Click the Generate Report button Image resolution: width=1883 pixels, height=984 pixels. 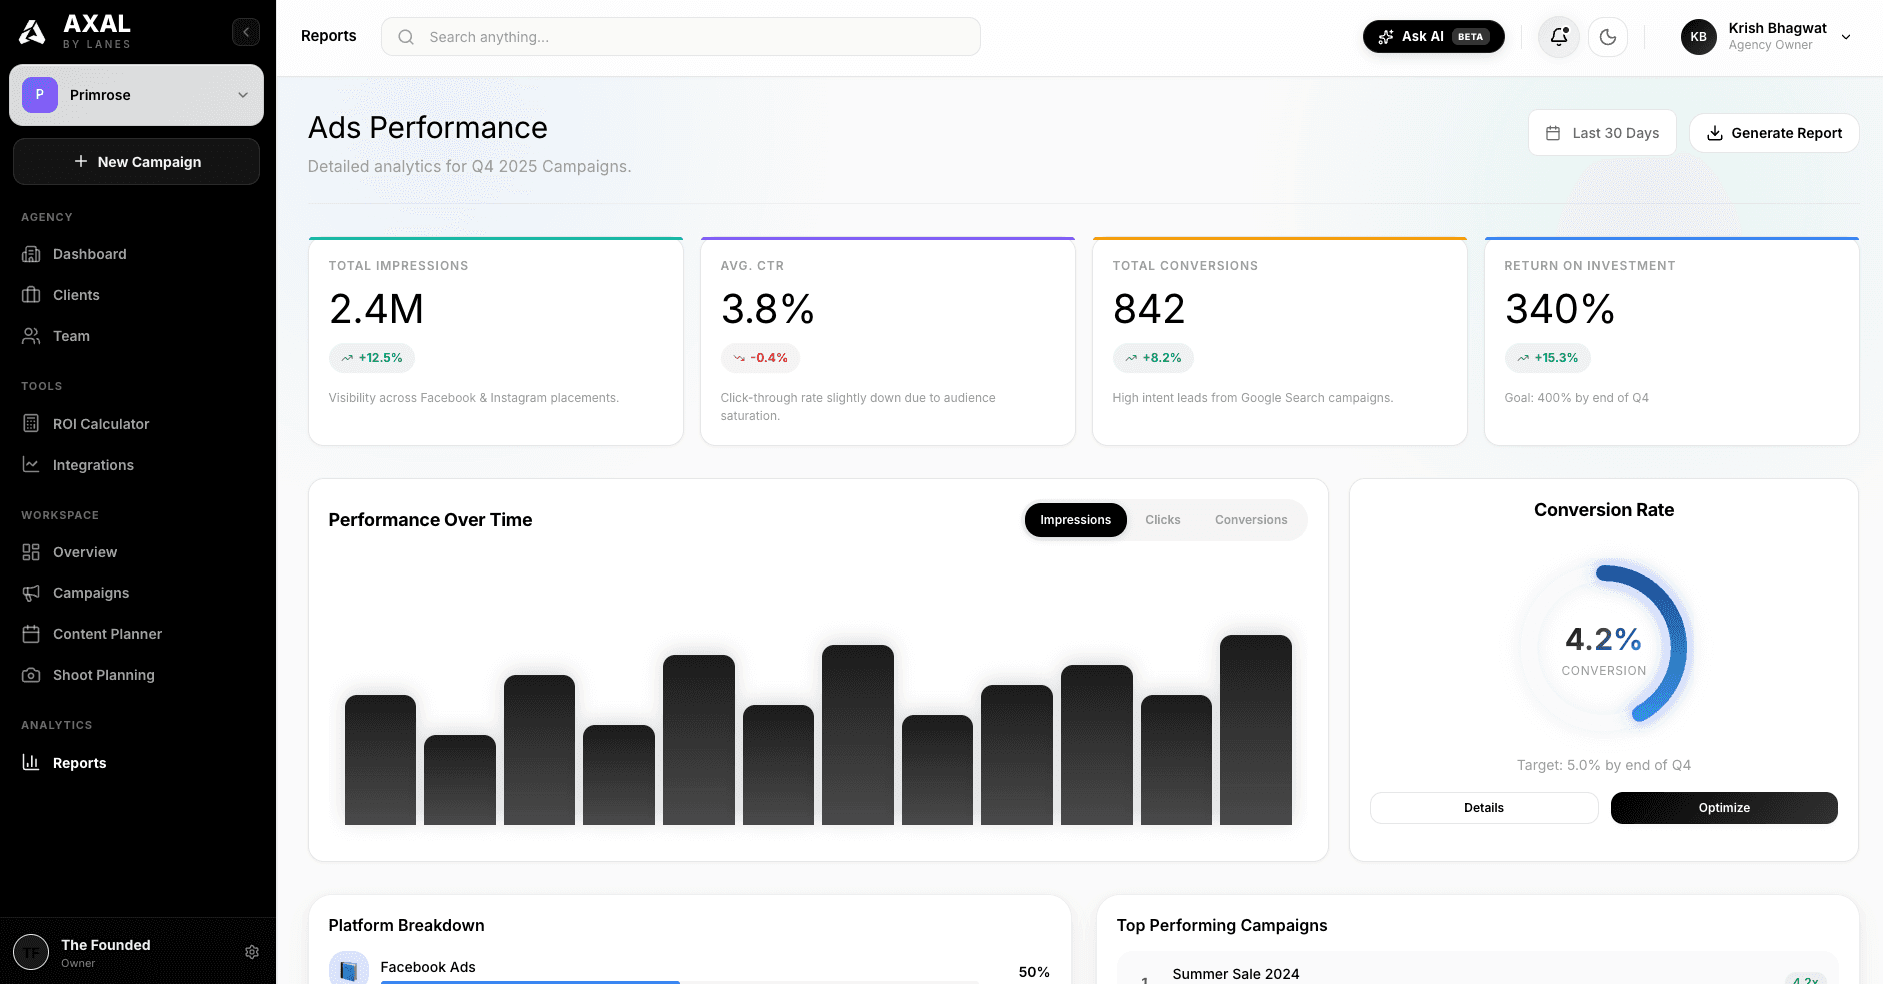[1773, 133]
